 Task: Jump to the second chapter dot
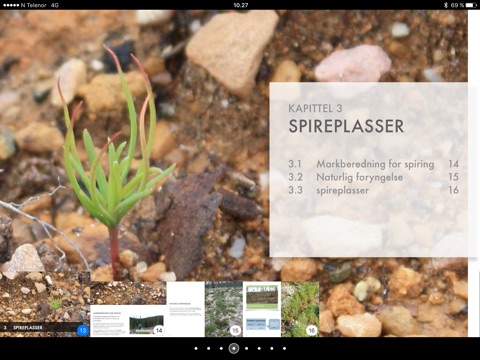tap(209, 349)
